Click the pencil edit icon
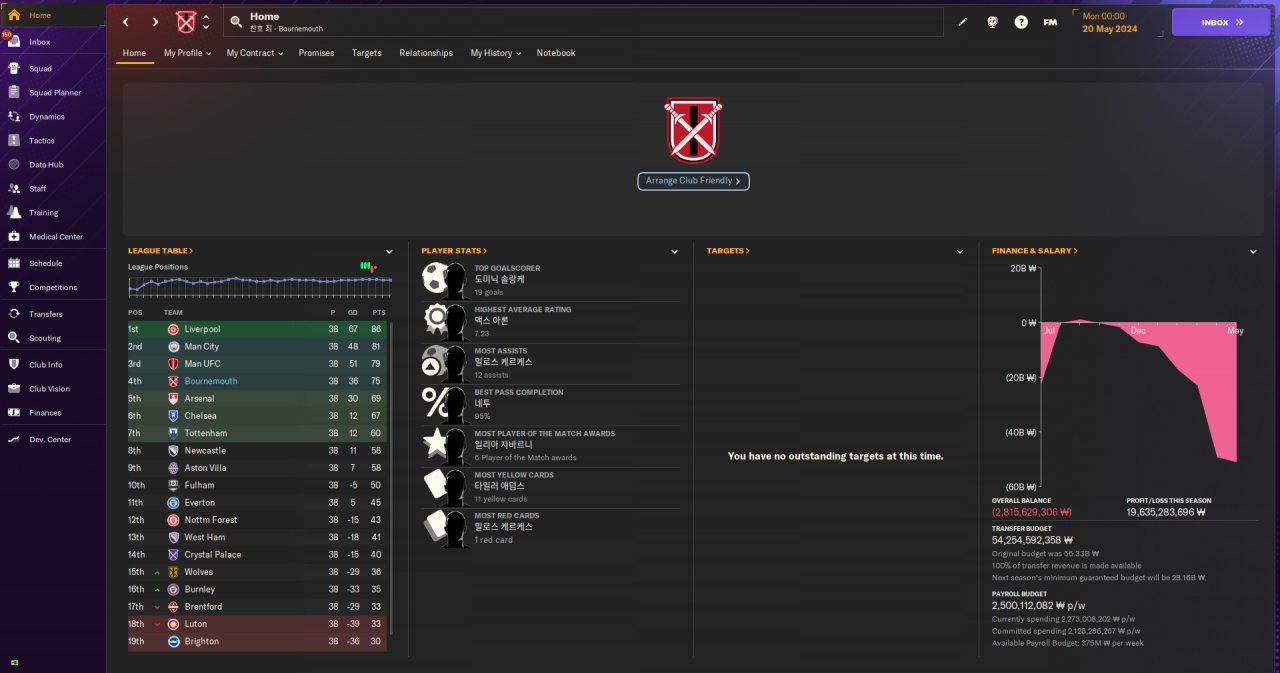Image resolution: width=1280 pixels, height=673 pixels. tap(963, 22)
